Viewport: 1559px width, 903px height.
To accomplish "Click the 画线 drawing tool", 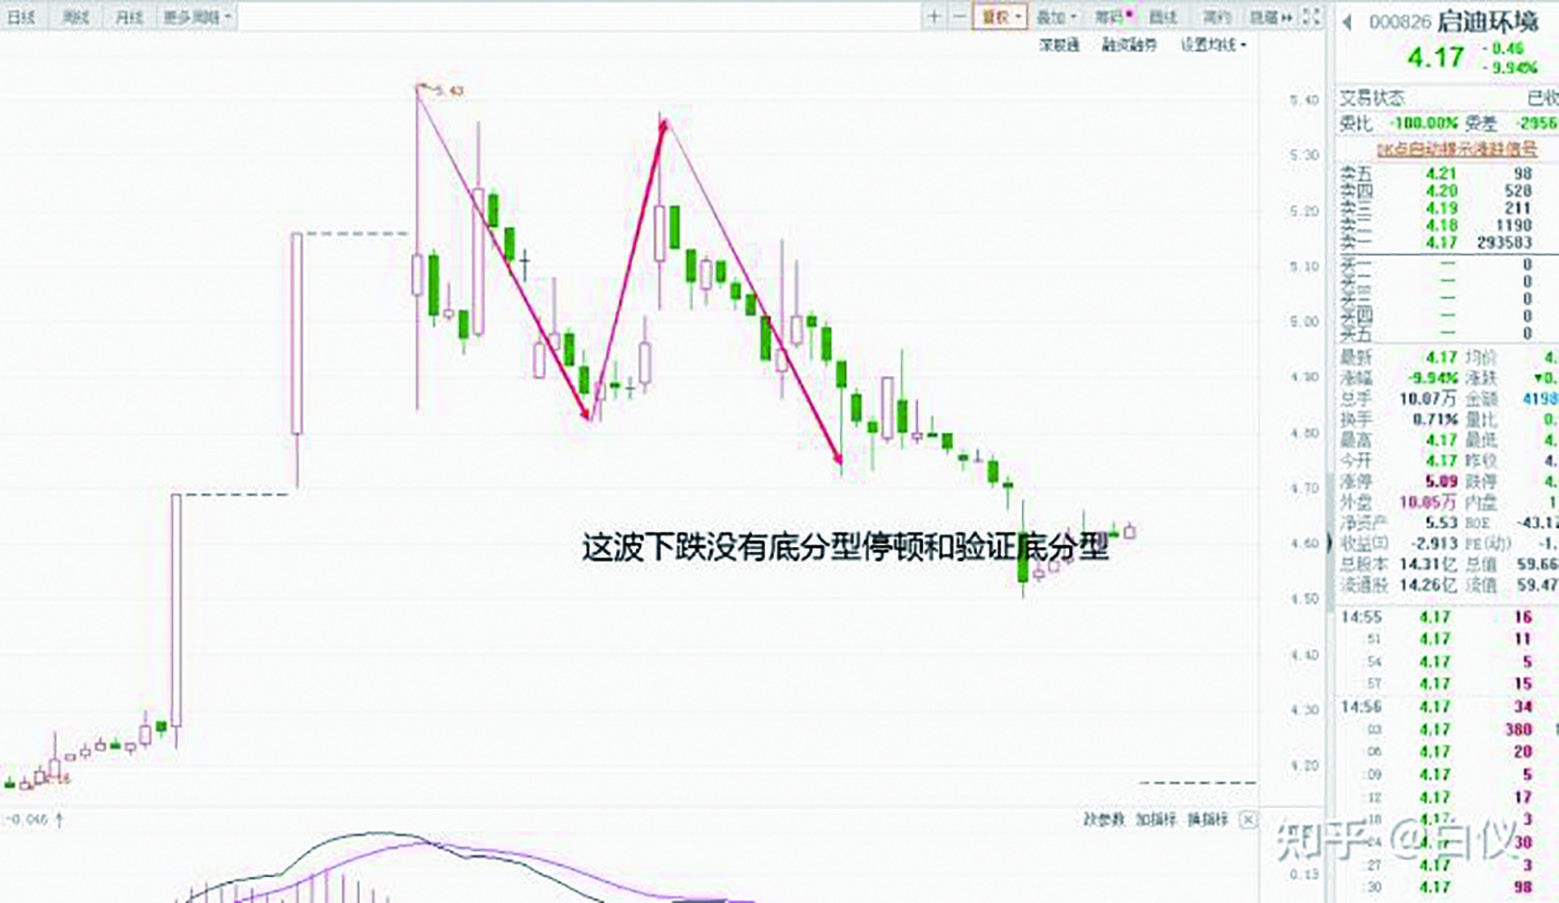I will point(1162,17).
